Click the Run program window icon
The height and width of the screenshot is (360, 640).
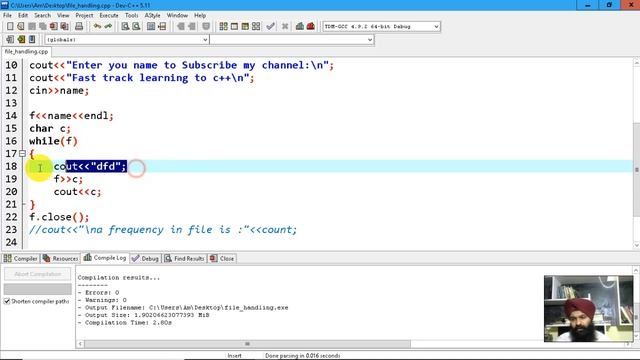[234, 27]
